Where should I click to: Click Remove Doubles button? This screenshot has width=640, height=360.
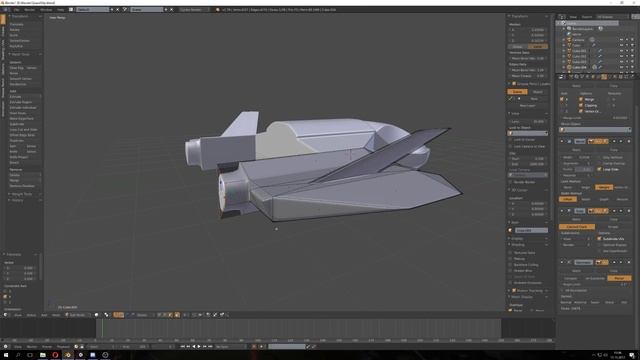click(x=25, y=186)
